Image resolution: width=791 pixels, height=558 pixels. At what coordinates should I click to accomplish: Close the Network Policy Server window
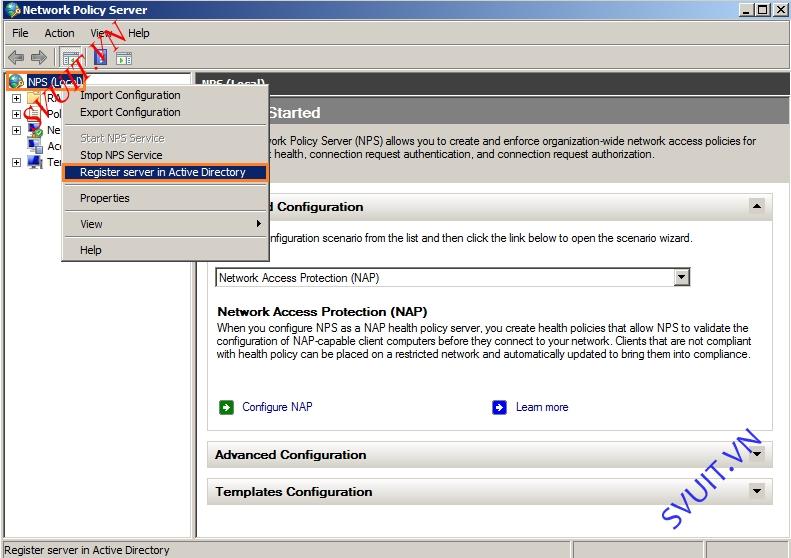coord(780,10)
